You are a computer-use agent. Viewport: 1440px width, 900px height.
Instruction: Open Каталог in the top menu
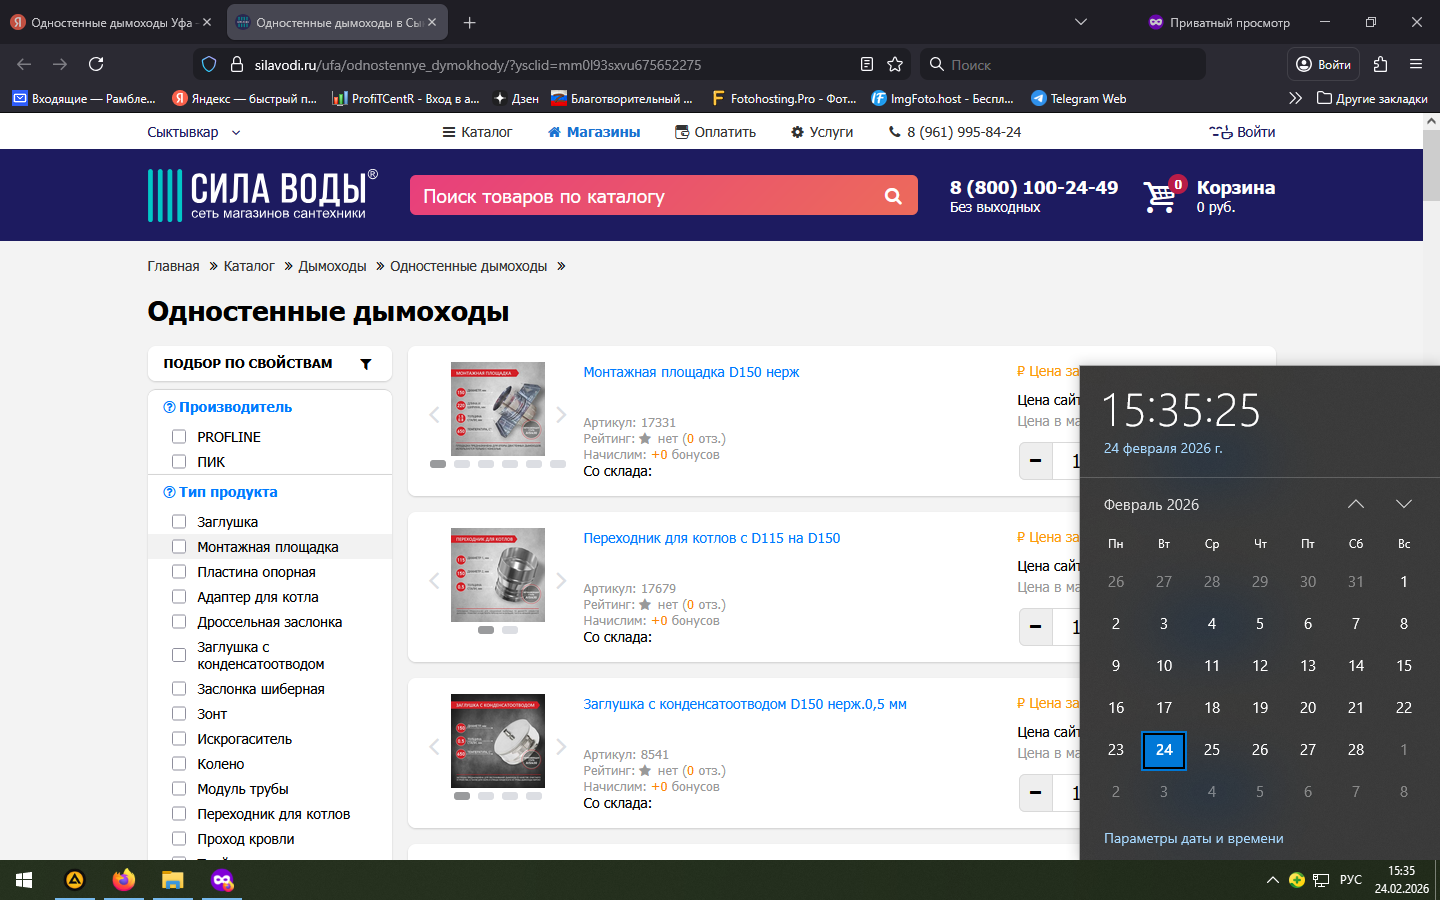[477, 132]
